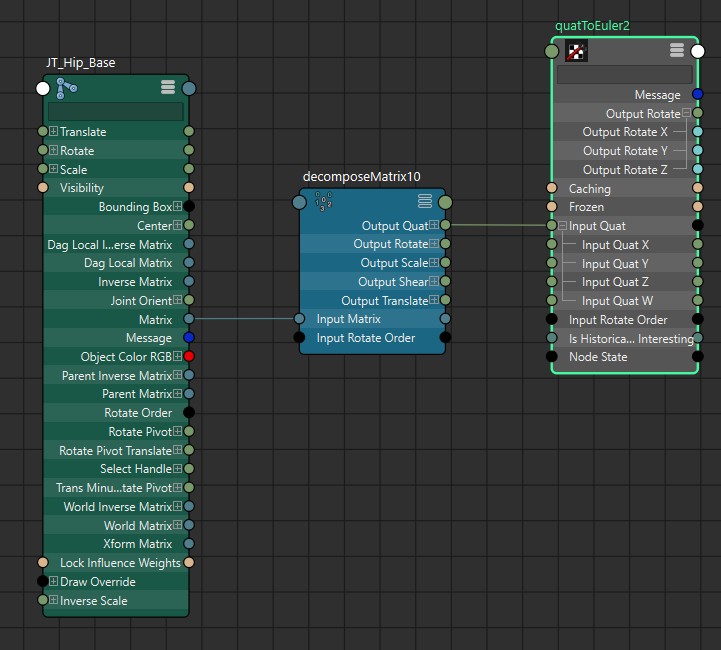
Task: Expand the Translate attribute on JT_Hip_Base
Action: click(x=53, y=131)
